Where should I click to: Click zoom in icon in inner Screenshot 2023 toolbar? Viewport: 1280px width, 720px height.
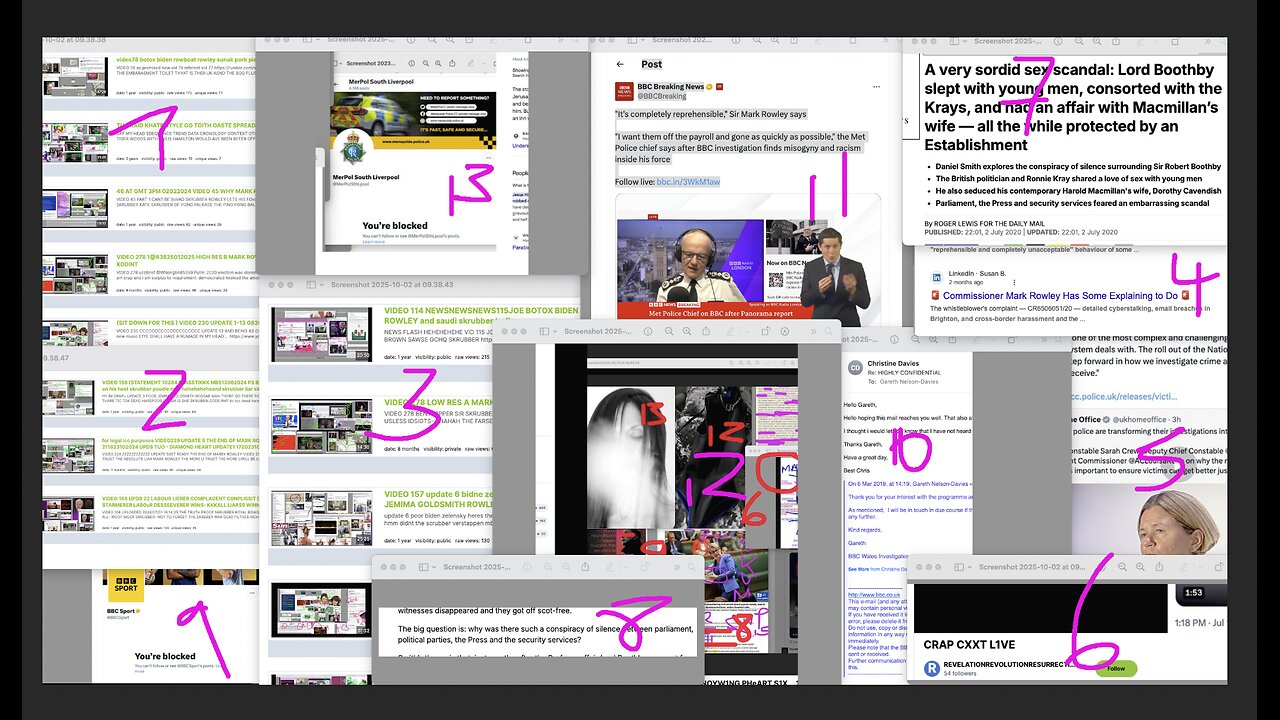click(438, 63)
